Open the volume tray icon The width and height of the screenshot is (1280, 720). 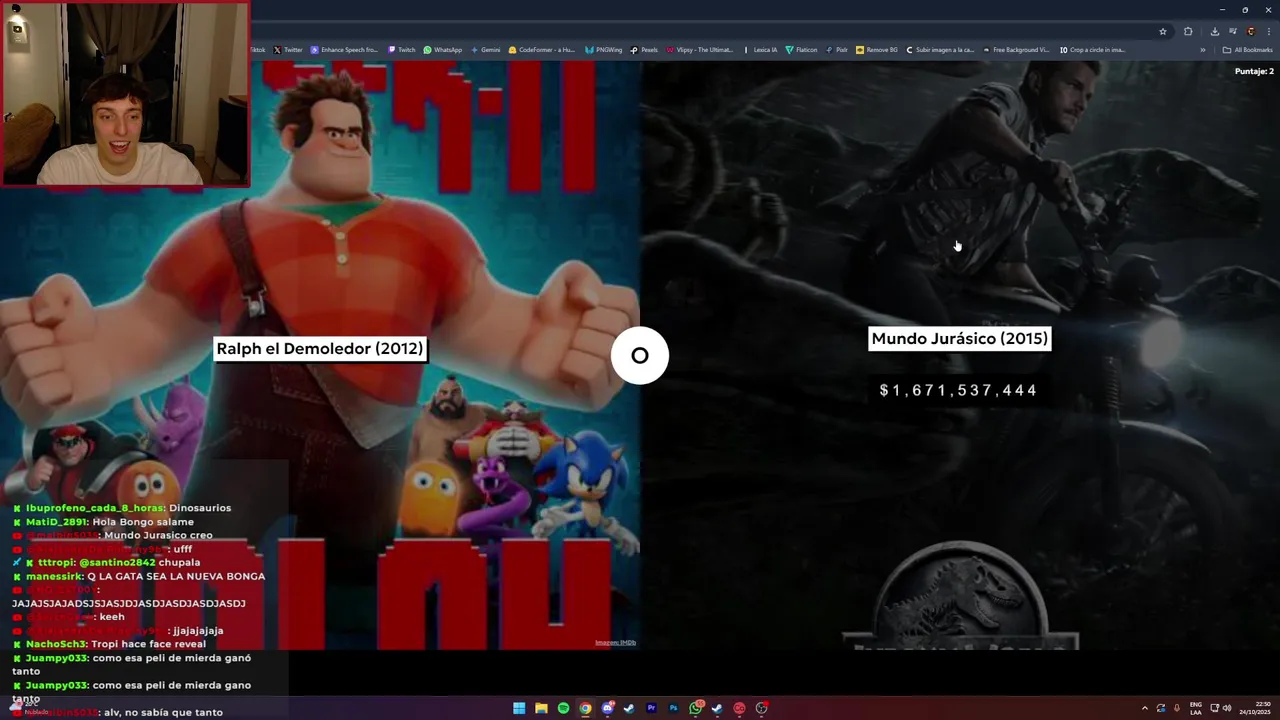click(x=1227, y=708)
